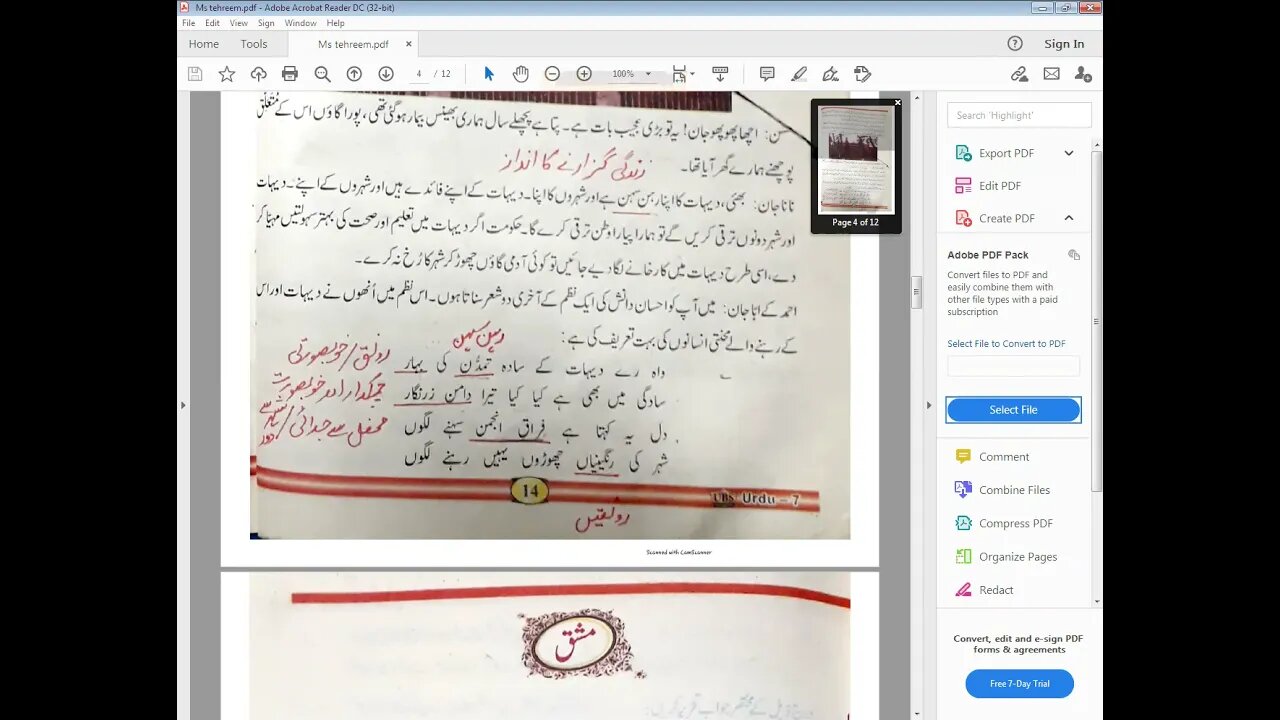
Task: Zoom out with the minus icon
Action: pyautogui.click(x=552, y=74)
